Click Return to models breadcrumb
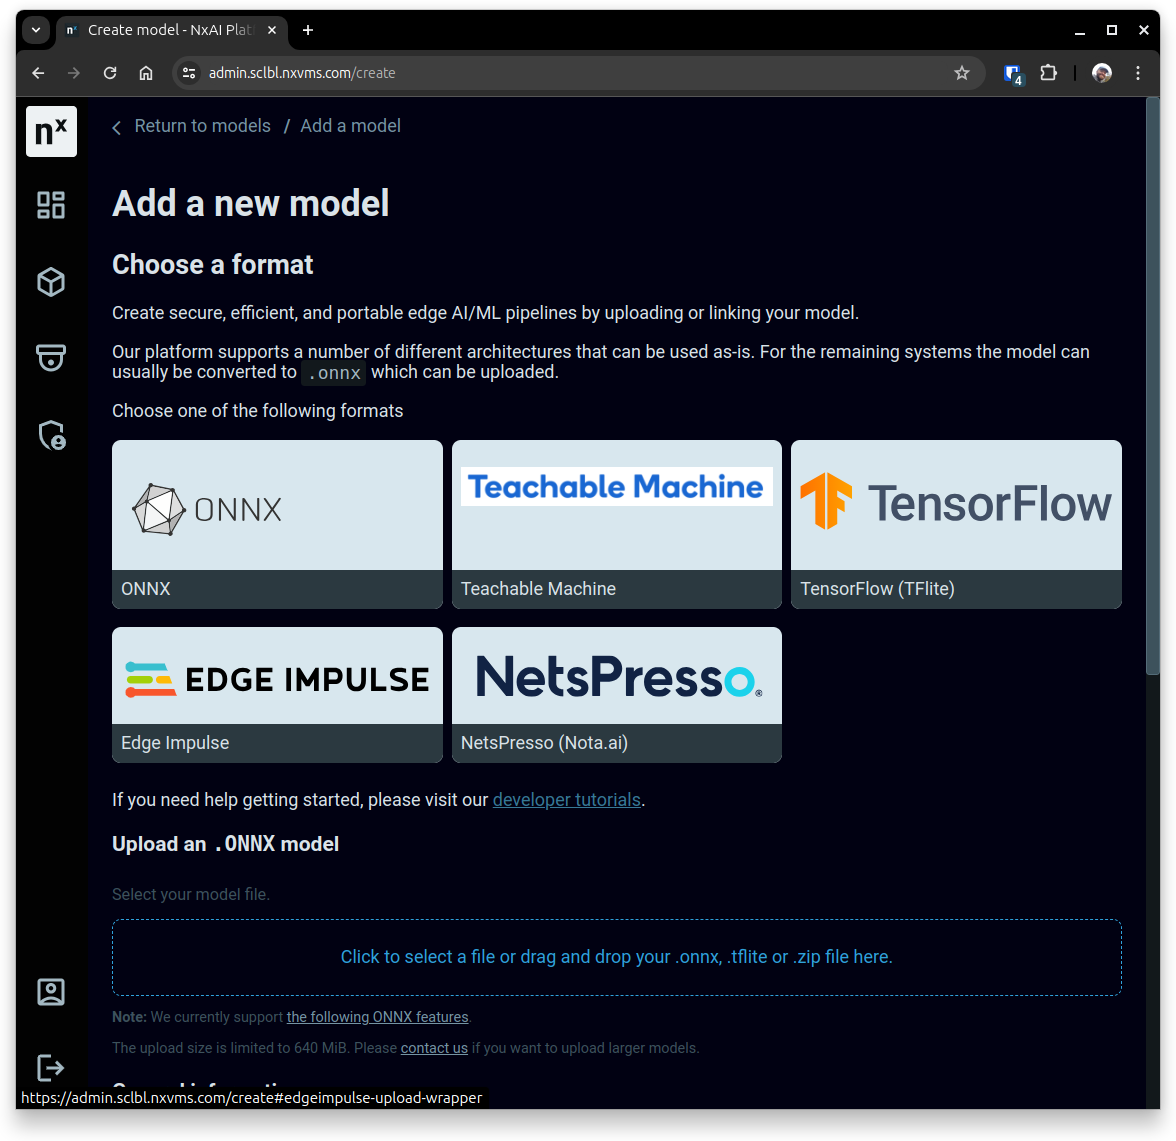 [x=202, y=126]
